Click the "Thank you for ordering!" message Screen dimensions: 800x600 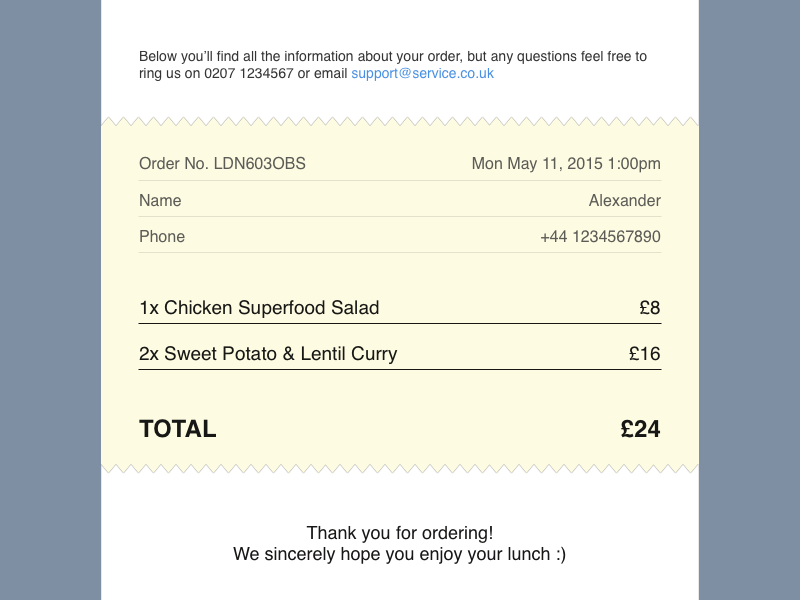pos(400,533)
